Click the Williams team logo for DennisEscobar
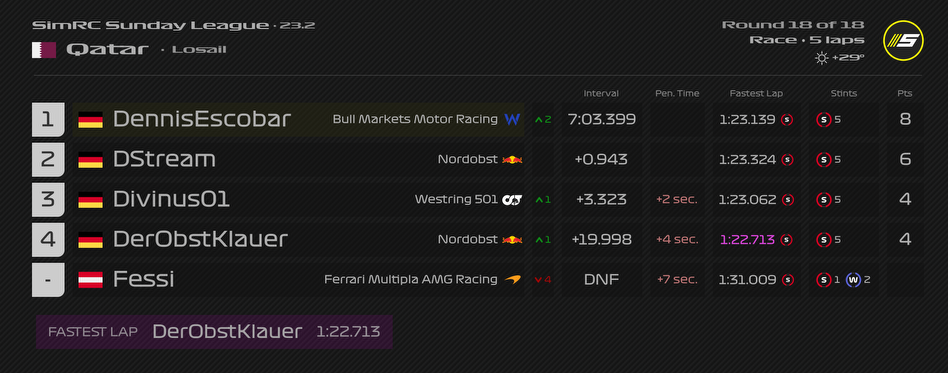The width and height of the screenshot is (948, 373). click(x=512, y=120)
